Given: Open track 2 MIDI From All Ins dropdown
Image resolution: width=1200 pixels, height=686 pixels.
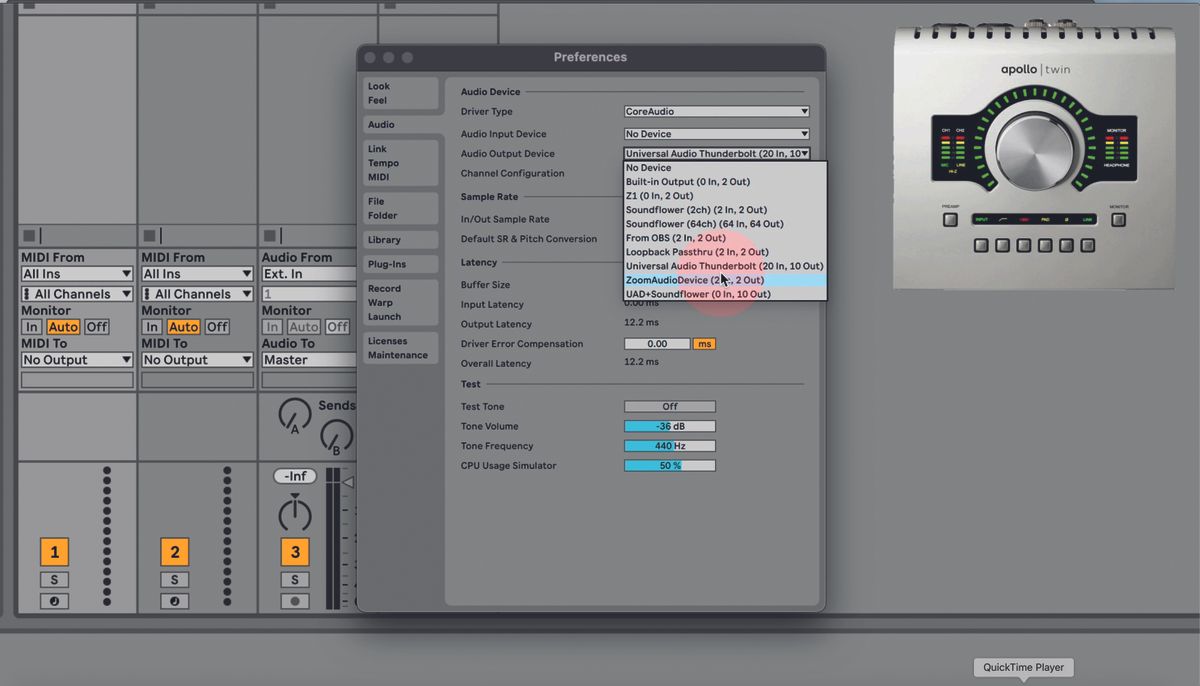Looking at the screenshot, I should point(197,274).
